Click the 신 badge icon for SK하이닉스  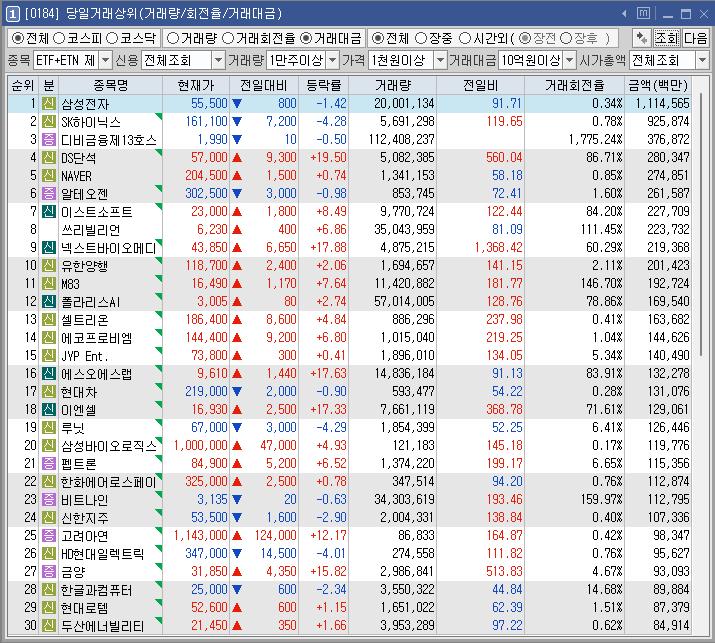49,122
